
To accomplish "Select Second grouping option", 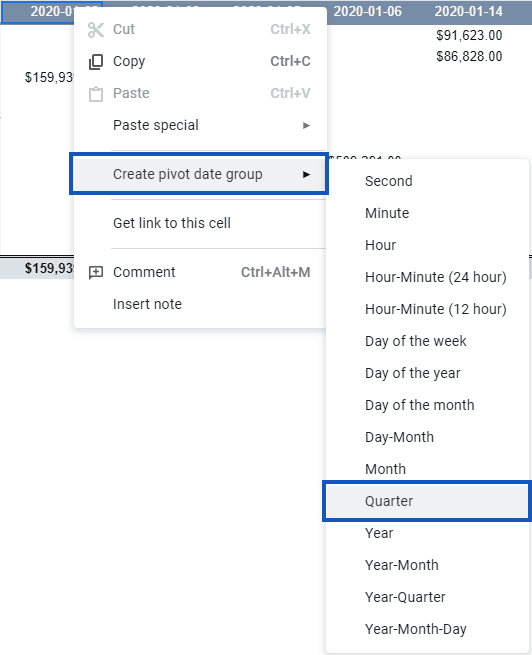I will pos(388,181).
